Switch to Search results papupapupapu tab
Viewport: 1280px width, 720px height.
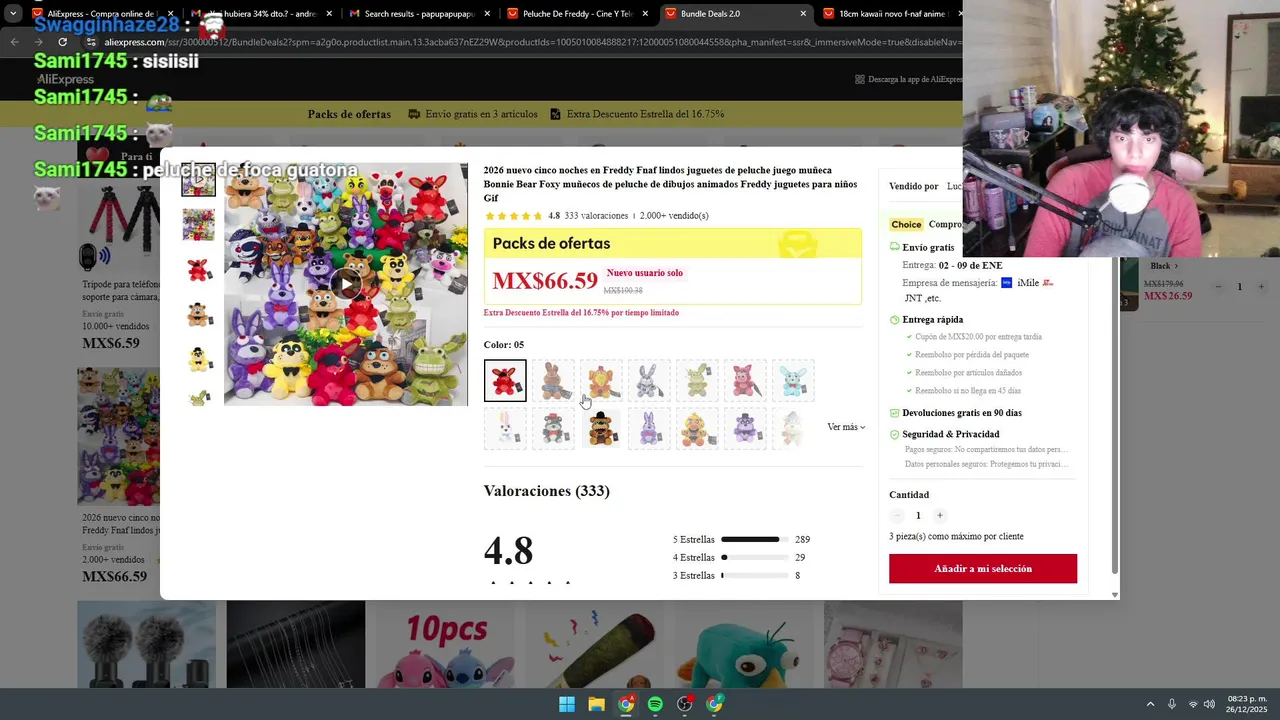point(418,14)
